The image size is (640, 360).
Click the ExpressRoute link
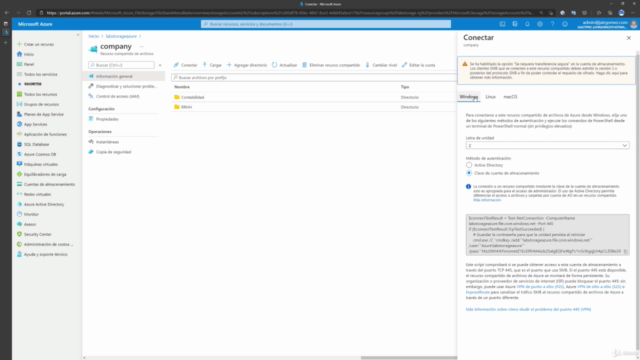point(478,292)
